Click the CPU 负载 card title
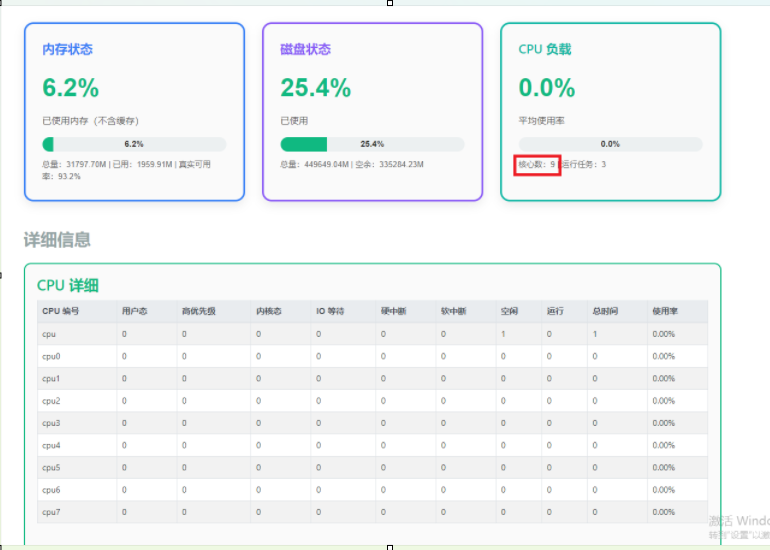Viewport: 770px width, 550px height. (545, 49)
